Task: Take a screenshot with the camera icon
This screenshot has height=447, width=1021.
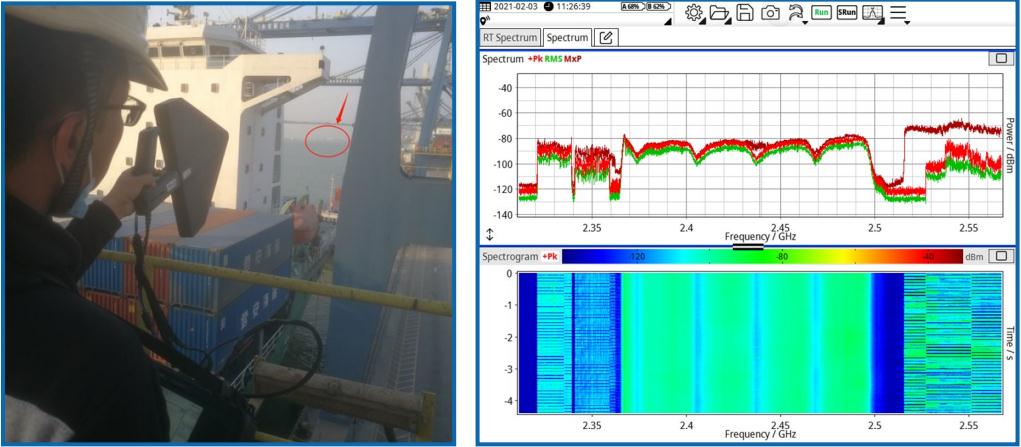Action: (x=770, y=12)
